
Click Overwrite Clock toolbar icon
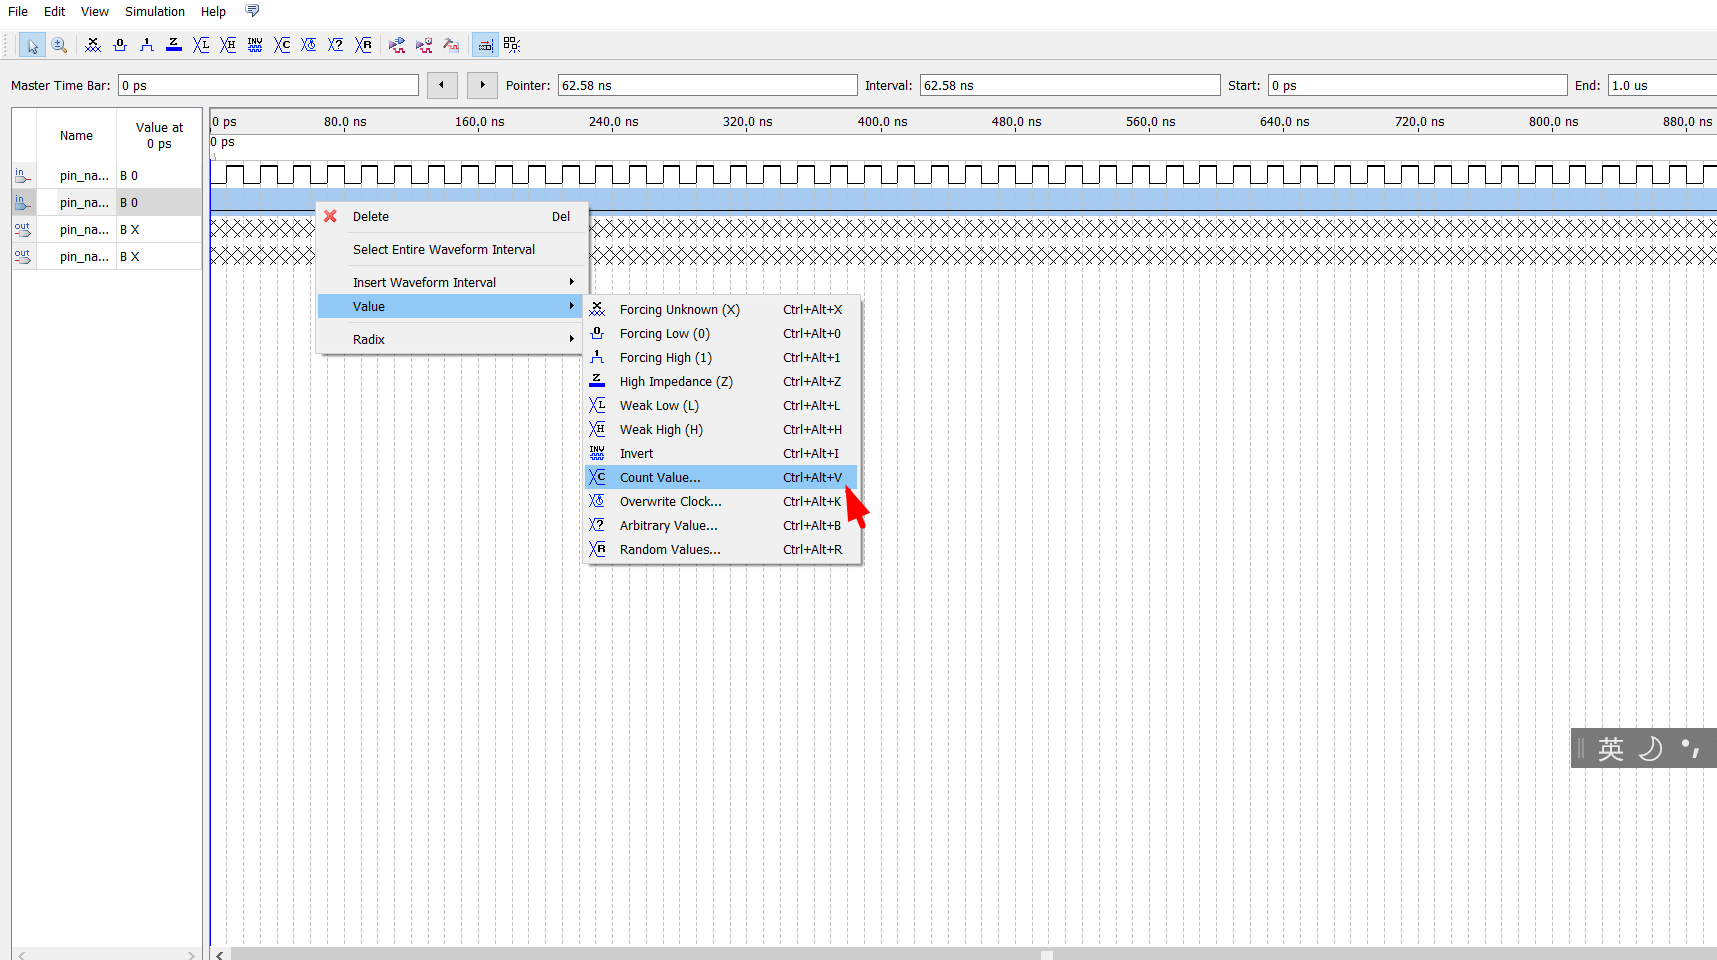[309, 45]
